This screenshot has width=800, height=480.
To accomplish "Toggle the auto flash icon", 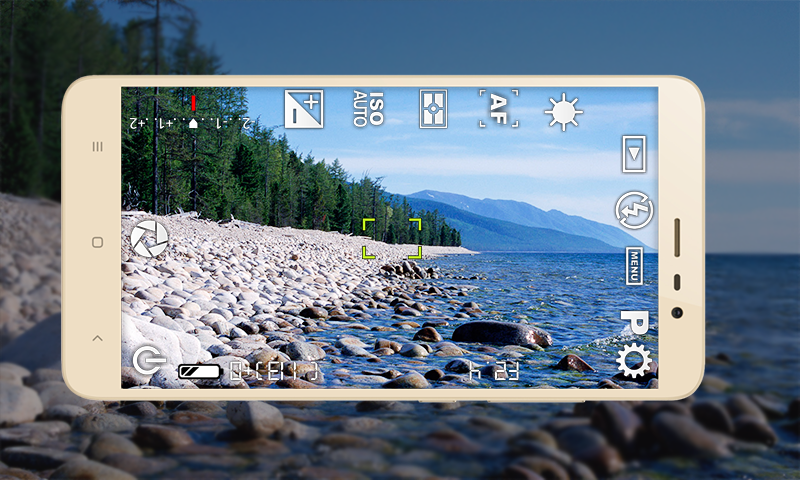I will tap(635, 211).
